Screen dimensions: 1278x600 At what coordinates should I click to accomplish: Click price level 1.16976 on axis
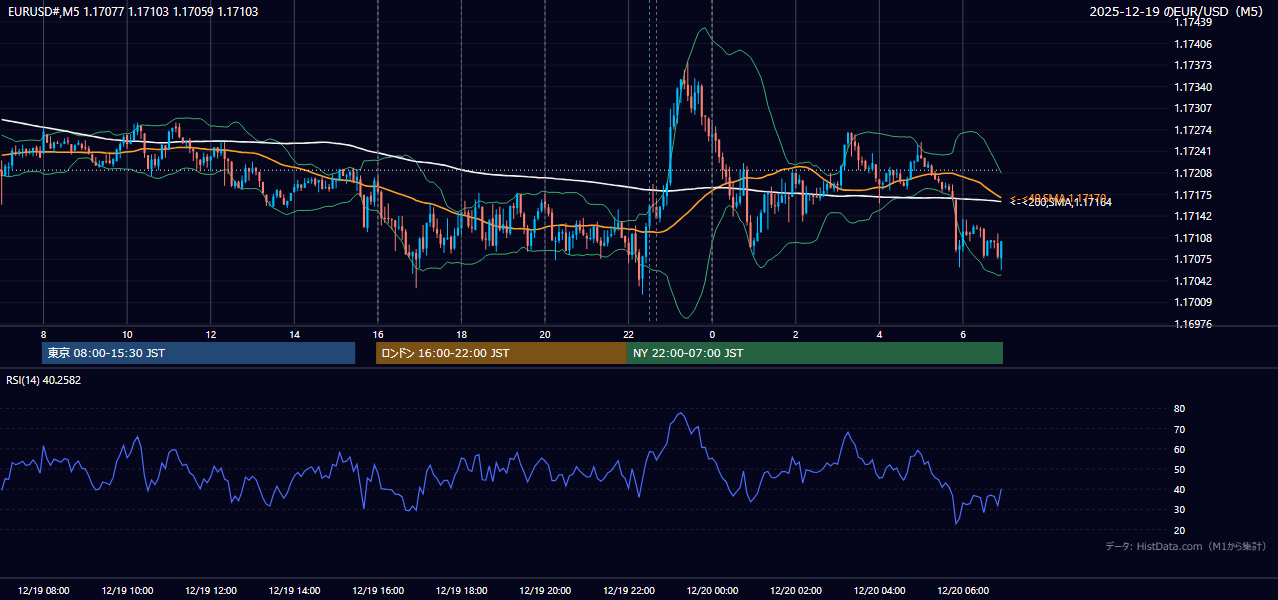click(1193, 324)
